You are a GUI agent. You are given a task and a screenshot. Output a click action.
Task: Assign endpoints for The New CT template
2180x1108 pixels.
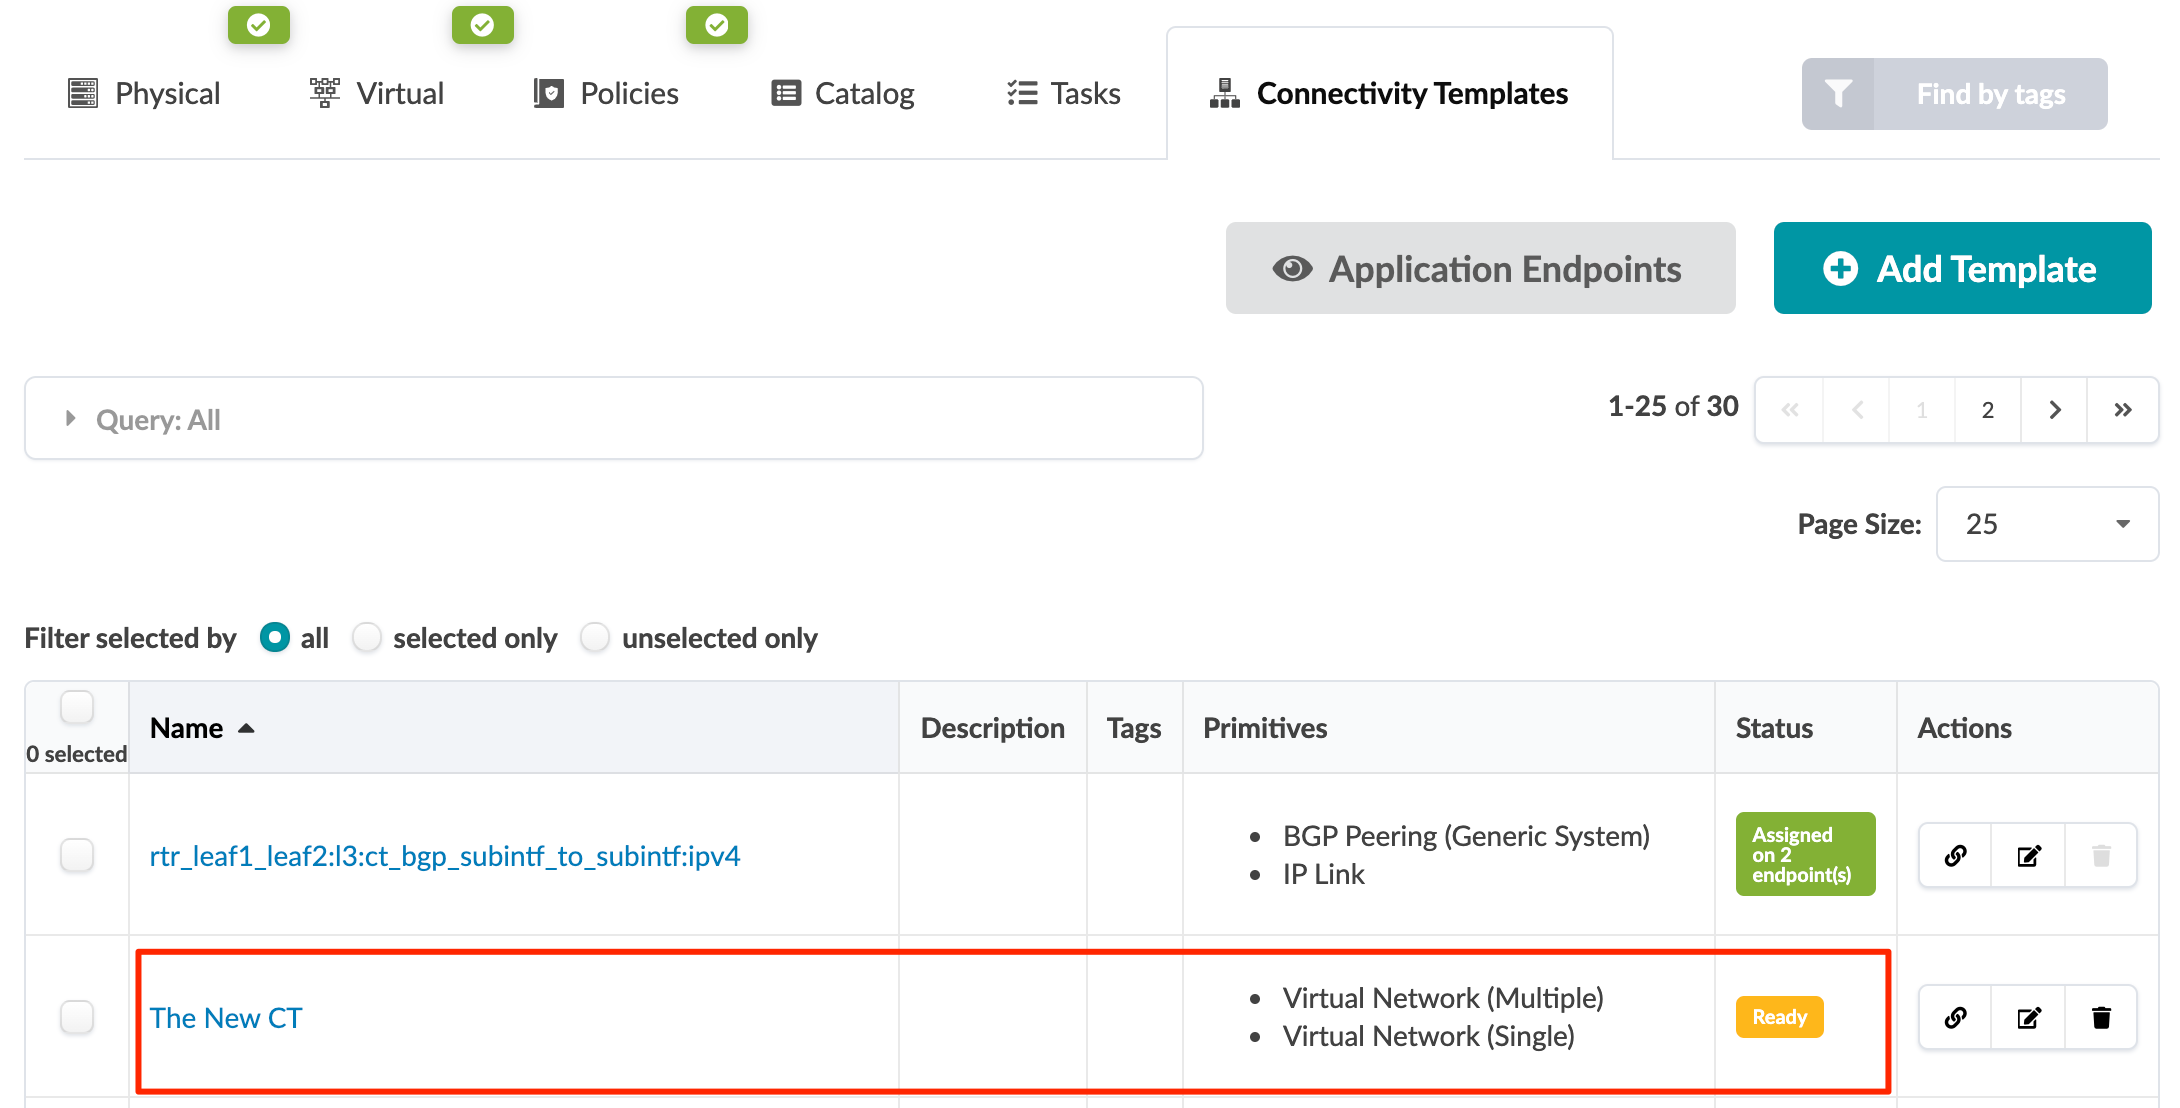[1953, 1017]
